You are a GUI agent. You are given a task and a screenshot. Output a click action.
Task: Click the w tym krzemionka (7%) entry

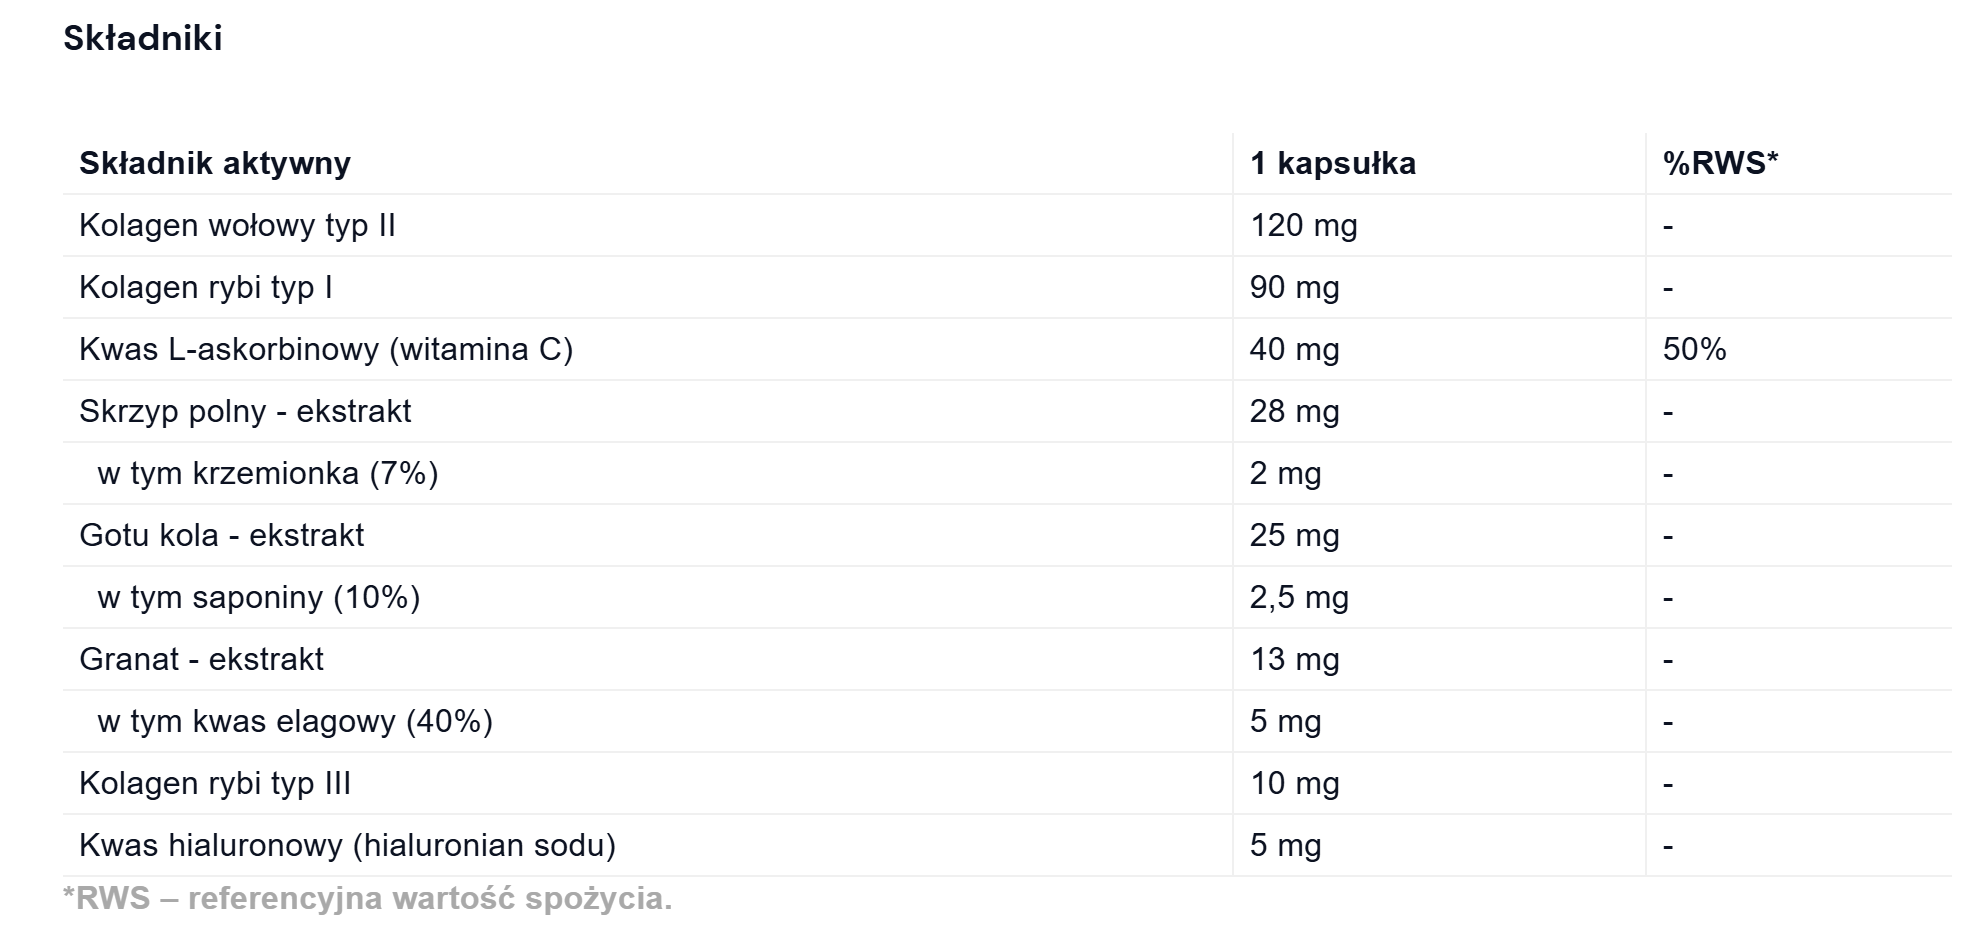(x=268, y=473)
